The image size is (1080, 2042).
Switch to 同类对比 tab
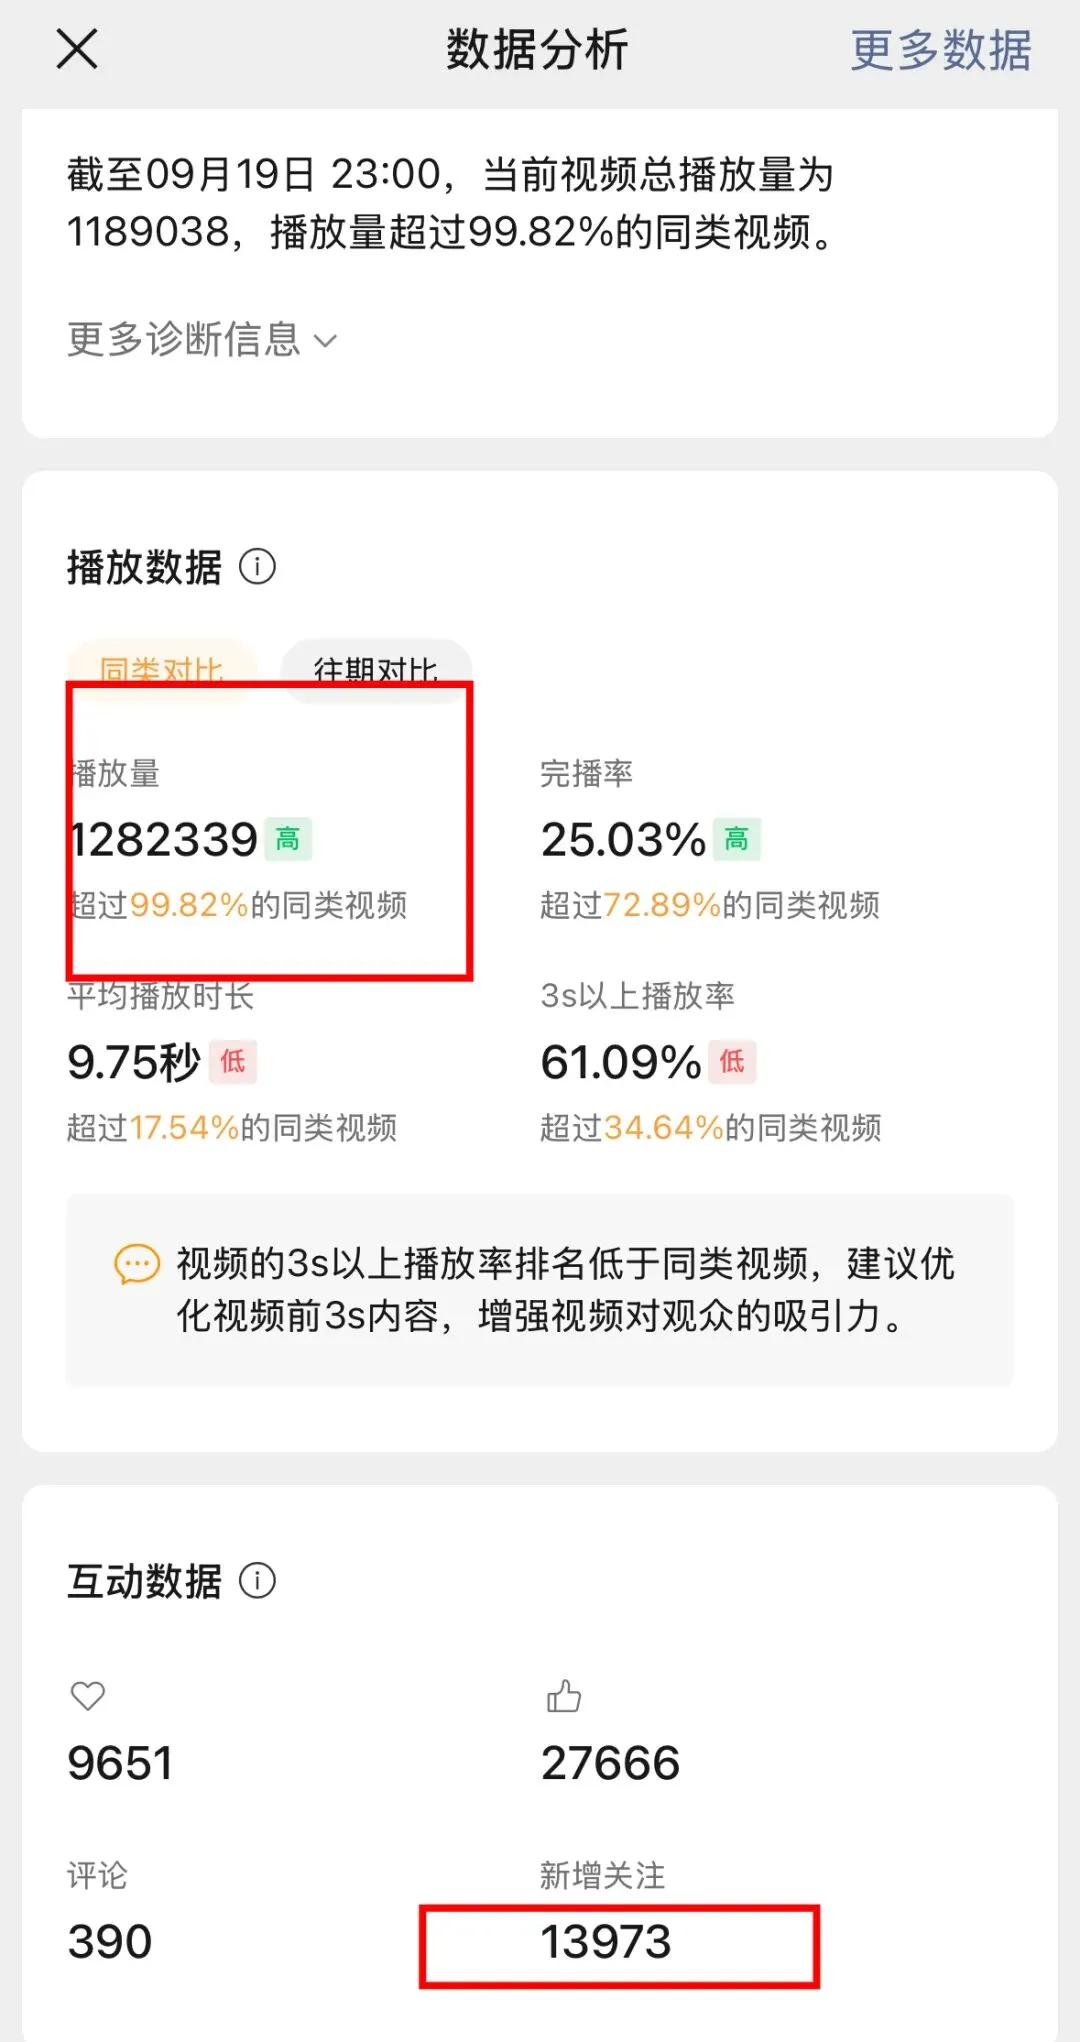[x=161, y=670]
